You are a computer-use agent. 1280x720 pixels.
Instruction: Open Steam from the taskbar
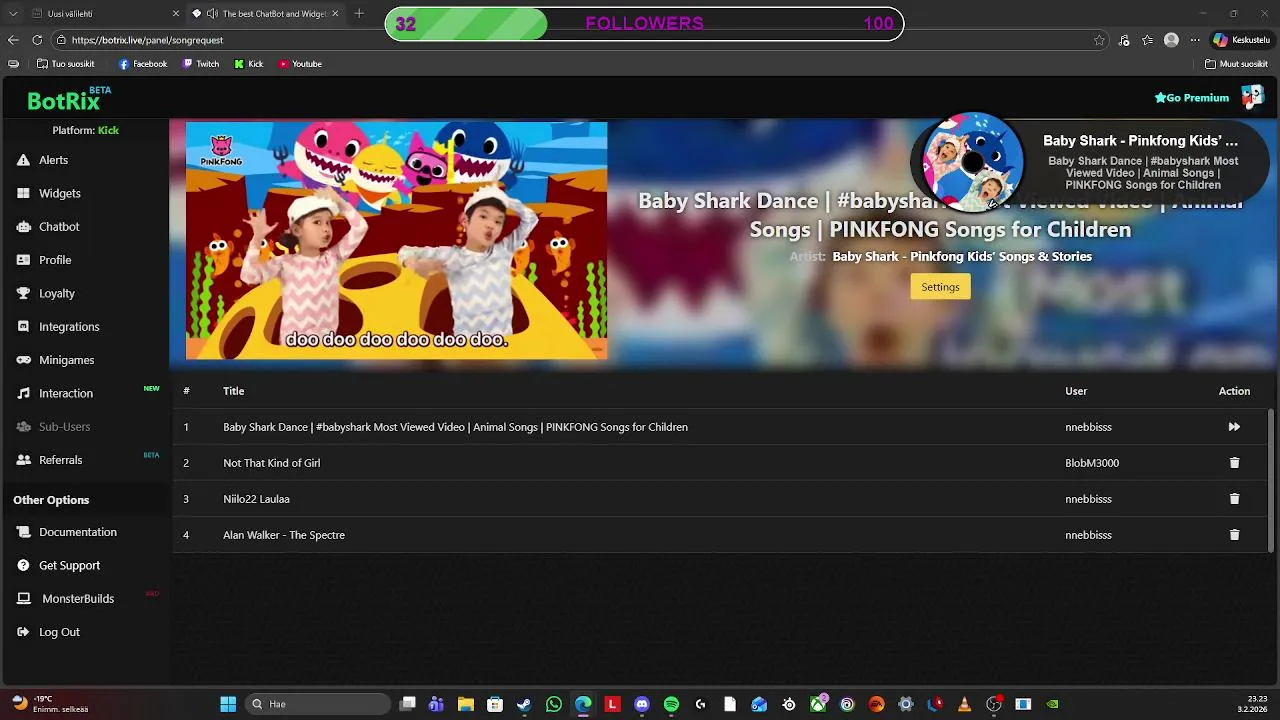tap(524, 704)
